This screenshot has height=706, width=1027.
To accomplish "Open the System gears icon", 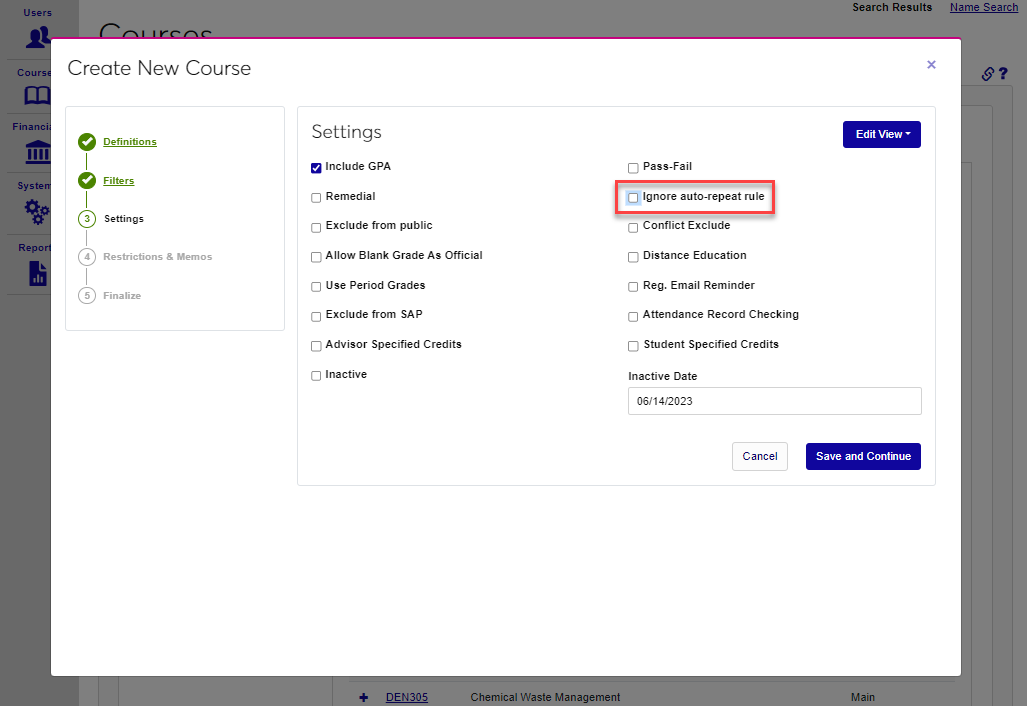I will click(x=37, y=211).
